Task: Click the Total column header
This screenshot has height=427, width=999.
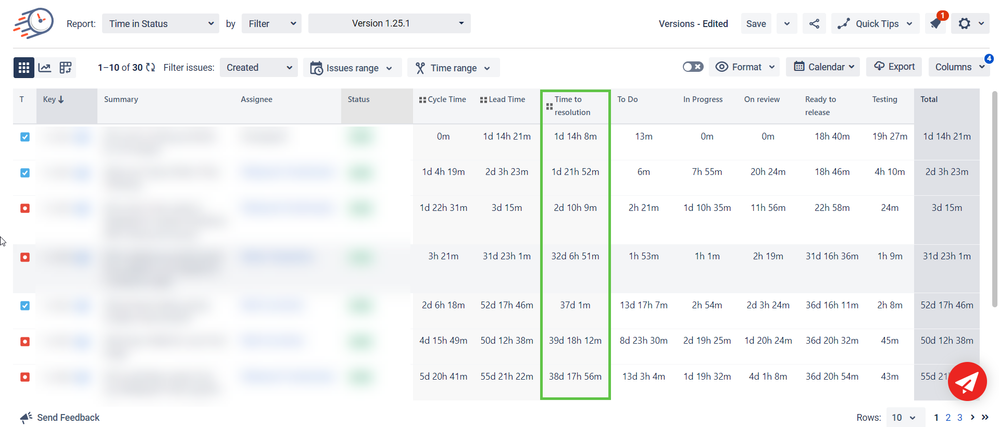Action: (x=946, y=106)
